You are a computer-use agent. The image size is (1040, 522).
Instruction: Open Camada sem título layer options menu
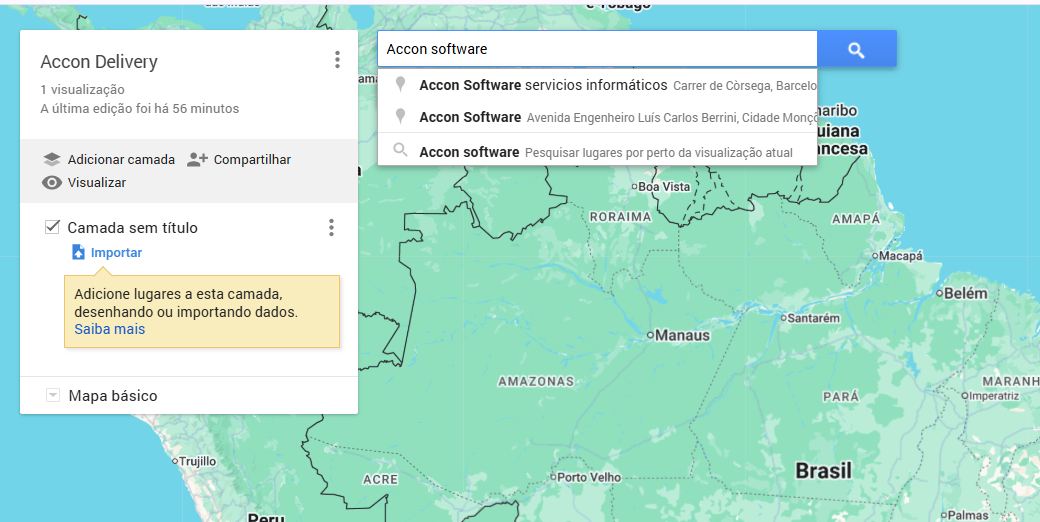coord(331,228)
